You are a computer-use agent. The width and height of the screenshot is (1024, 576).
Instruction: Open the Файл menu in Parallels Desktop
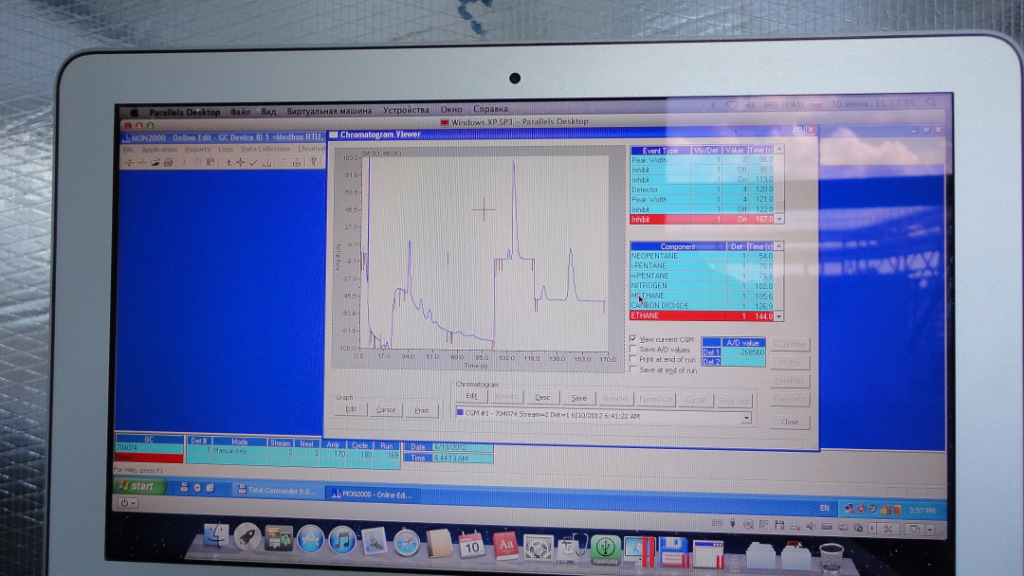pos(240,112)
